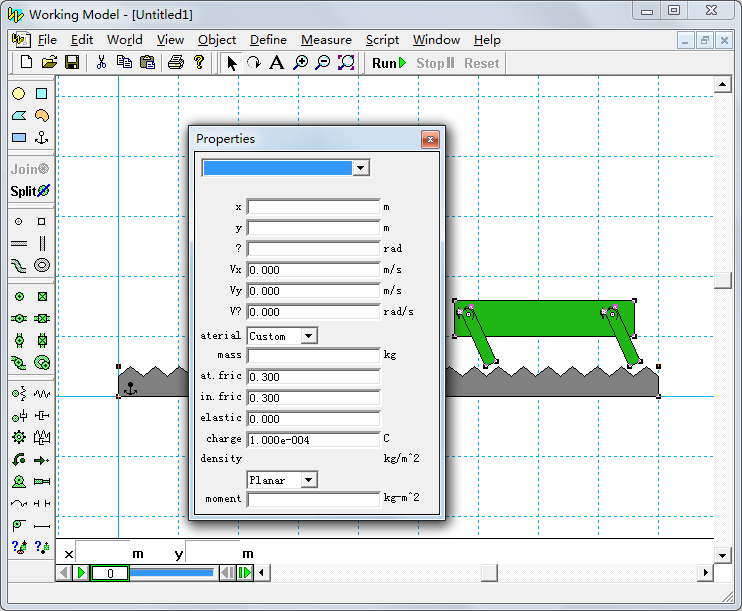Screen dimensions: 742x611
Task: Open the Measure menu
Action: 327,40
